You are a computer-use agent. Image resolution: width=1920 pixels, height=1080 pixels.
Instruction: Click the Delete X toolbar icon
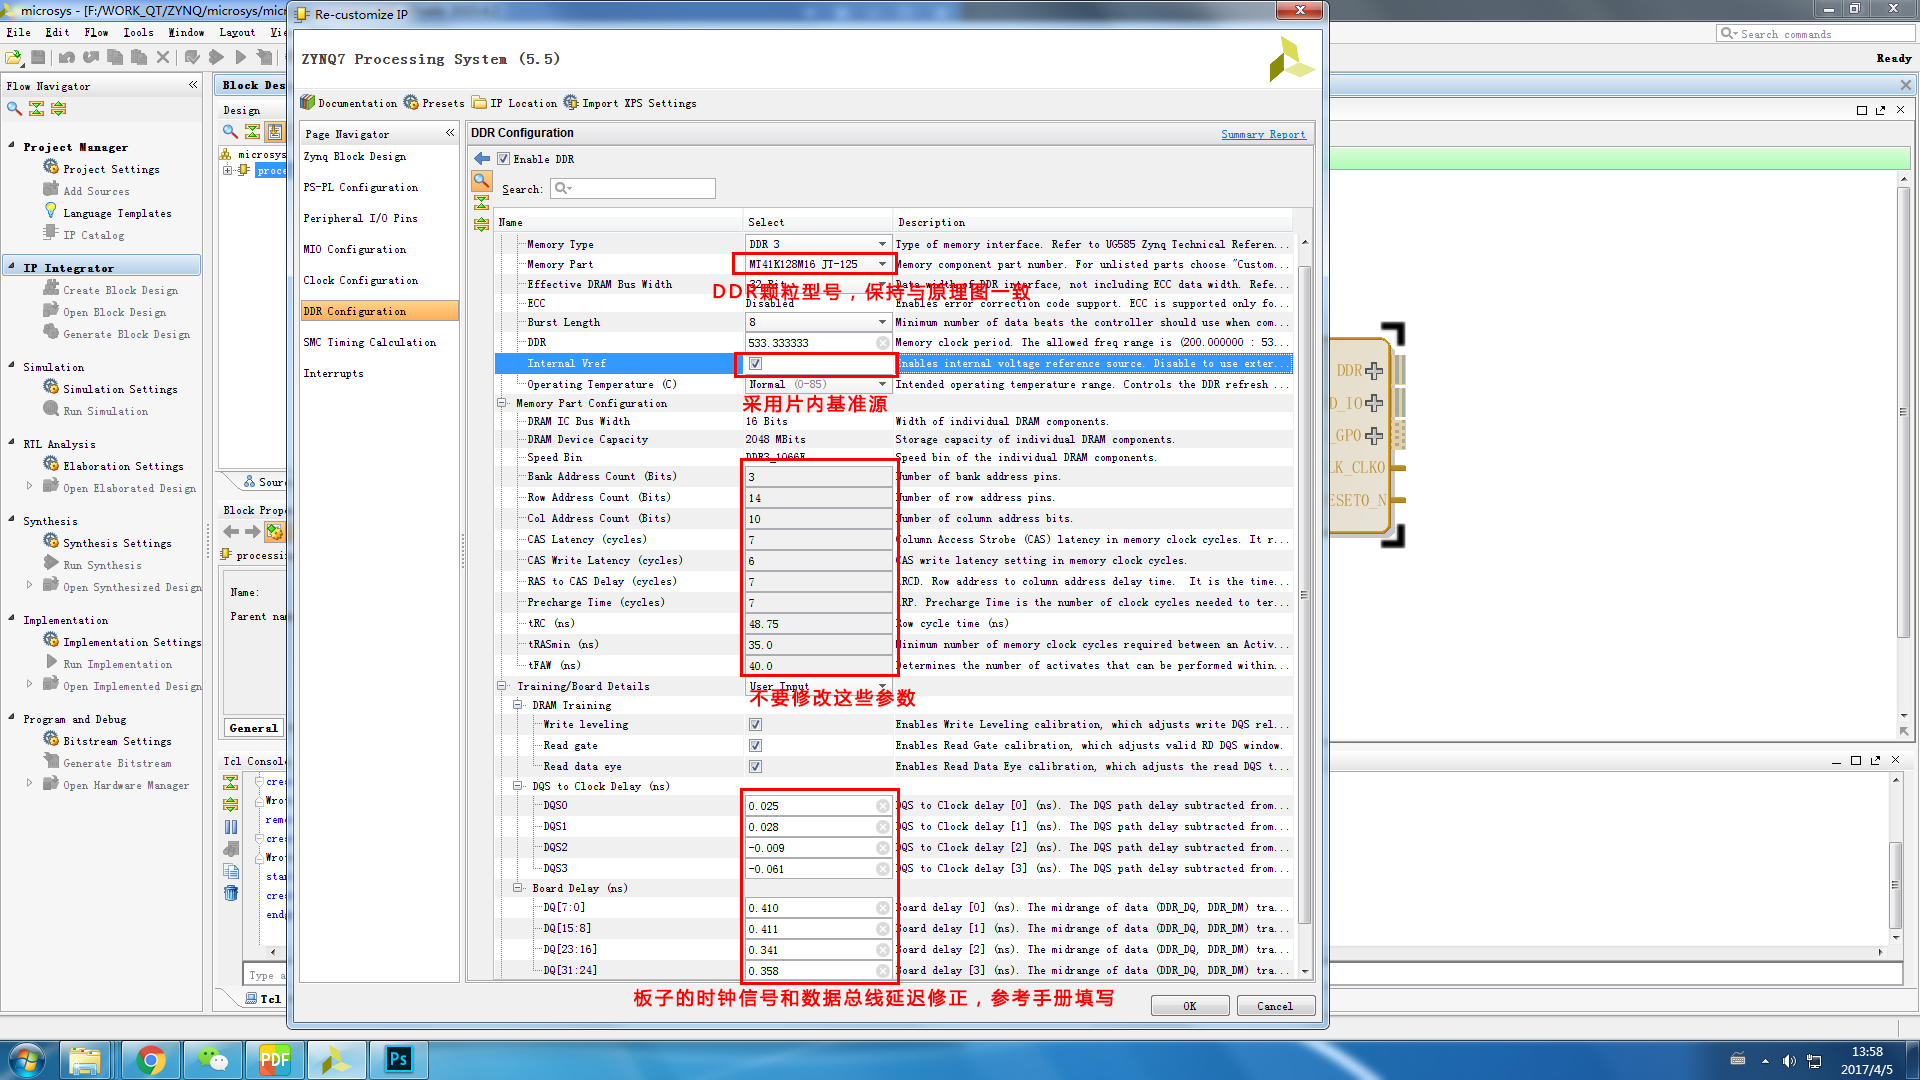coord(163,57)
